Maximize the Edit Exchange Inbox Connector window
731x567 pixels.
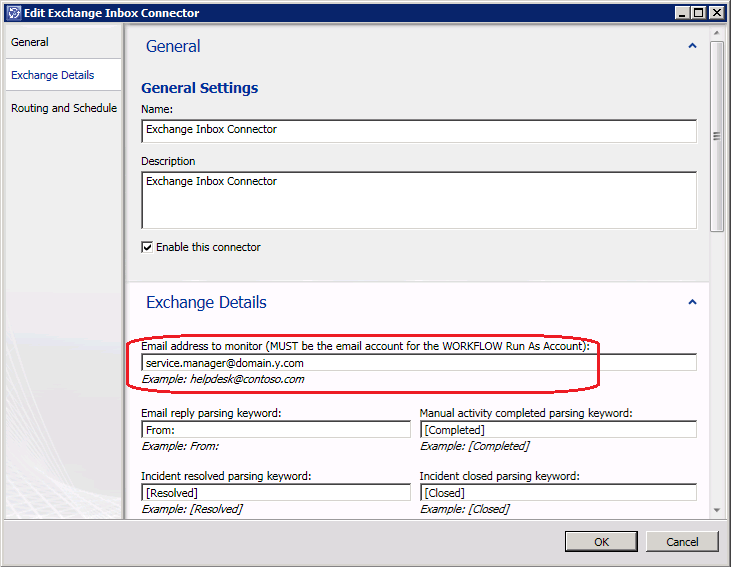click(x=699, y=13)
